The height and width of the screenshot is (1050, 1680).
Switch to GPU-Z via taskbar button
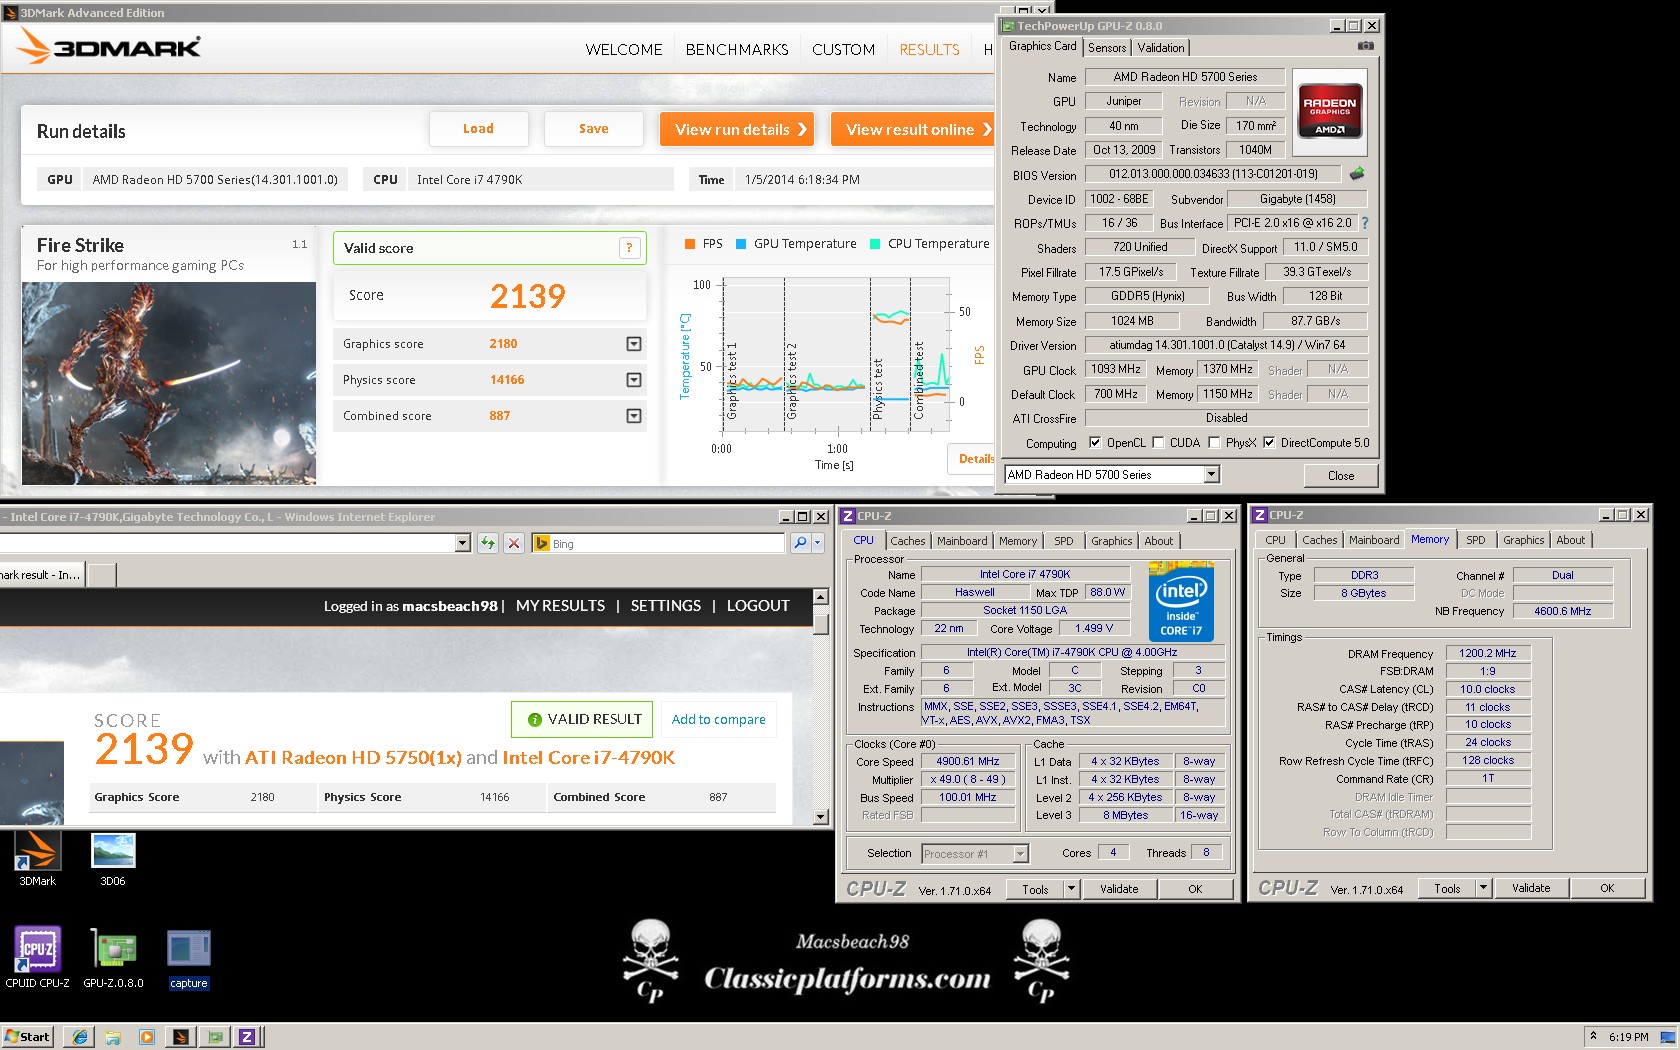[x=214, y=1036]
